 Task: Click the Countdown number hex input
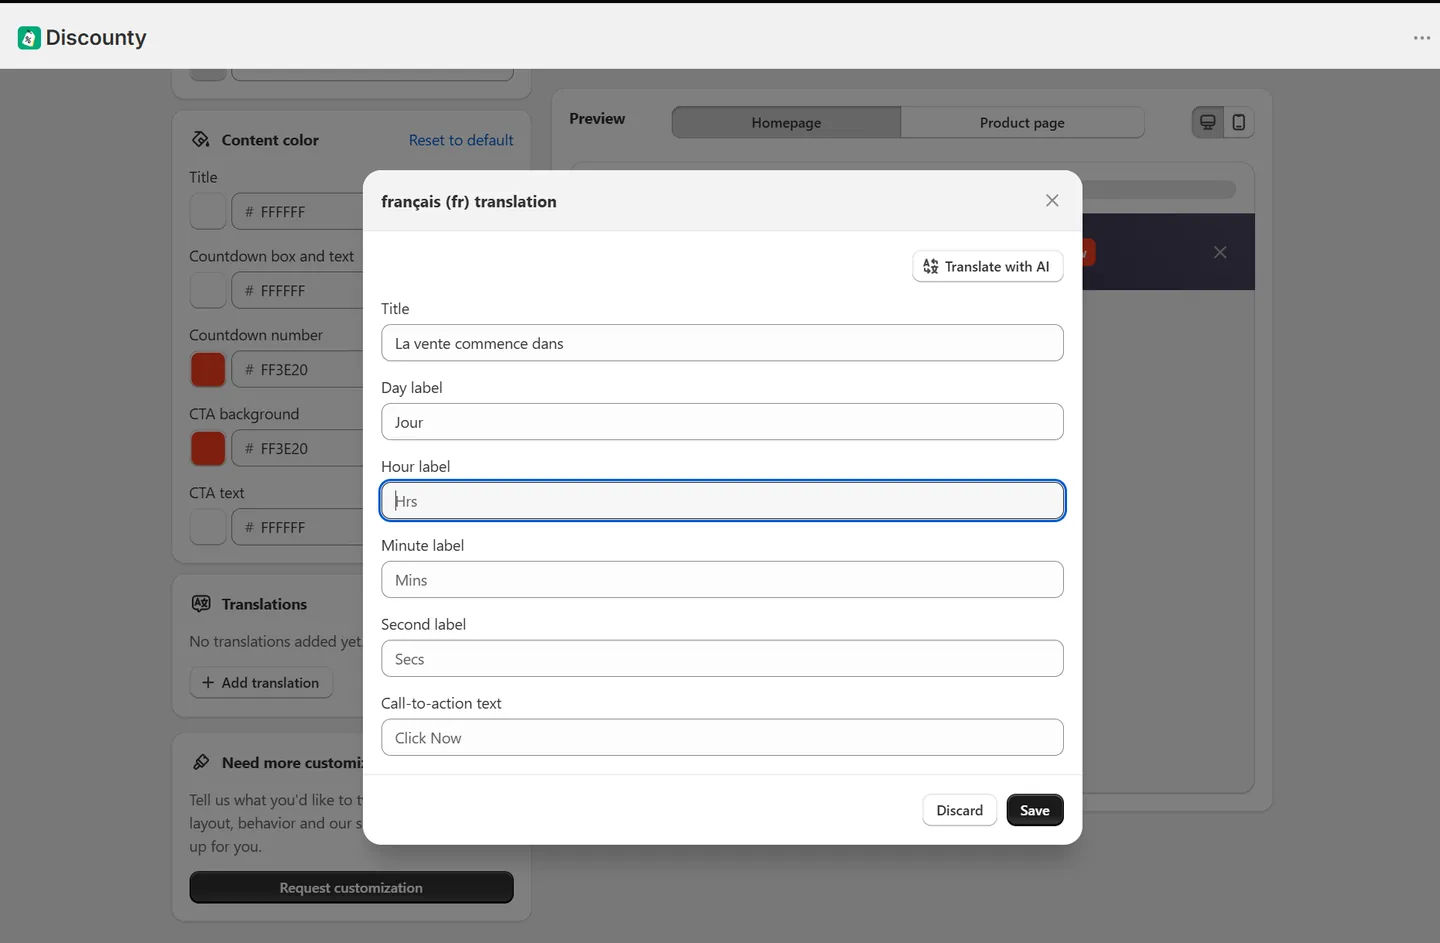click(x=298, y=370)
